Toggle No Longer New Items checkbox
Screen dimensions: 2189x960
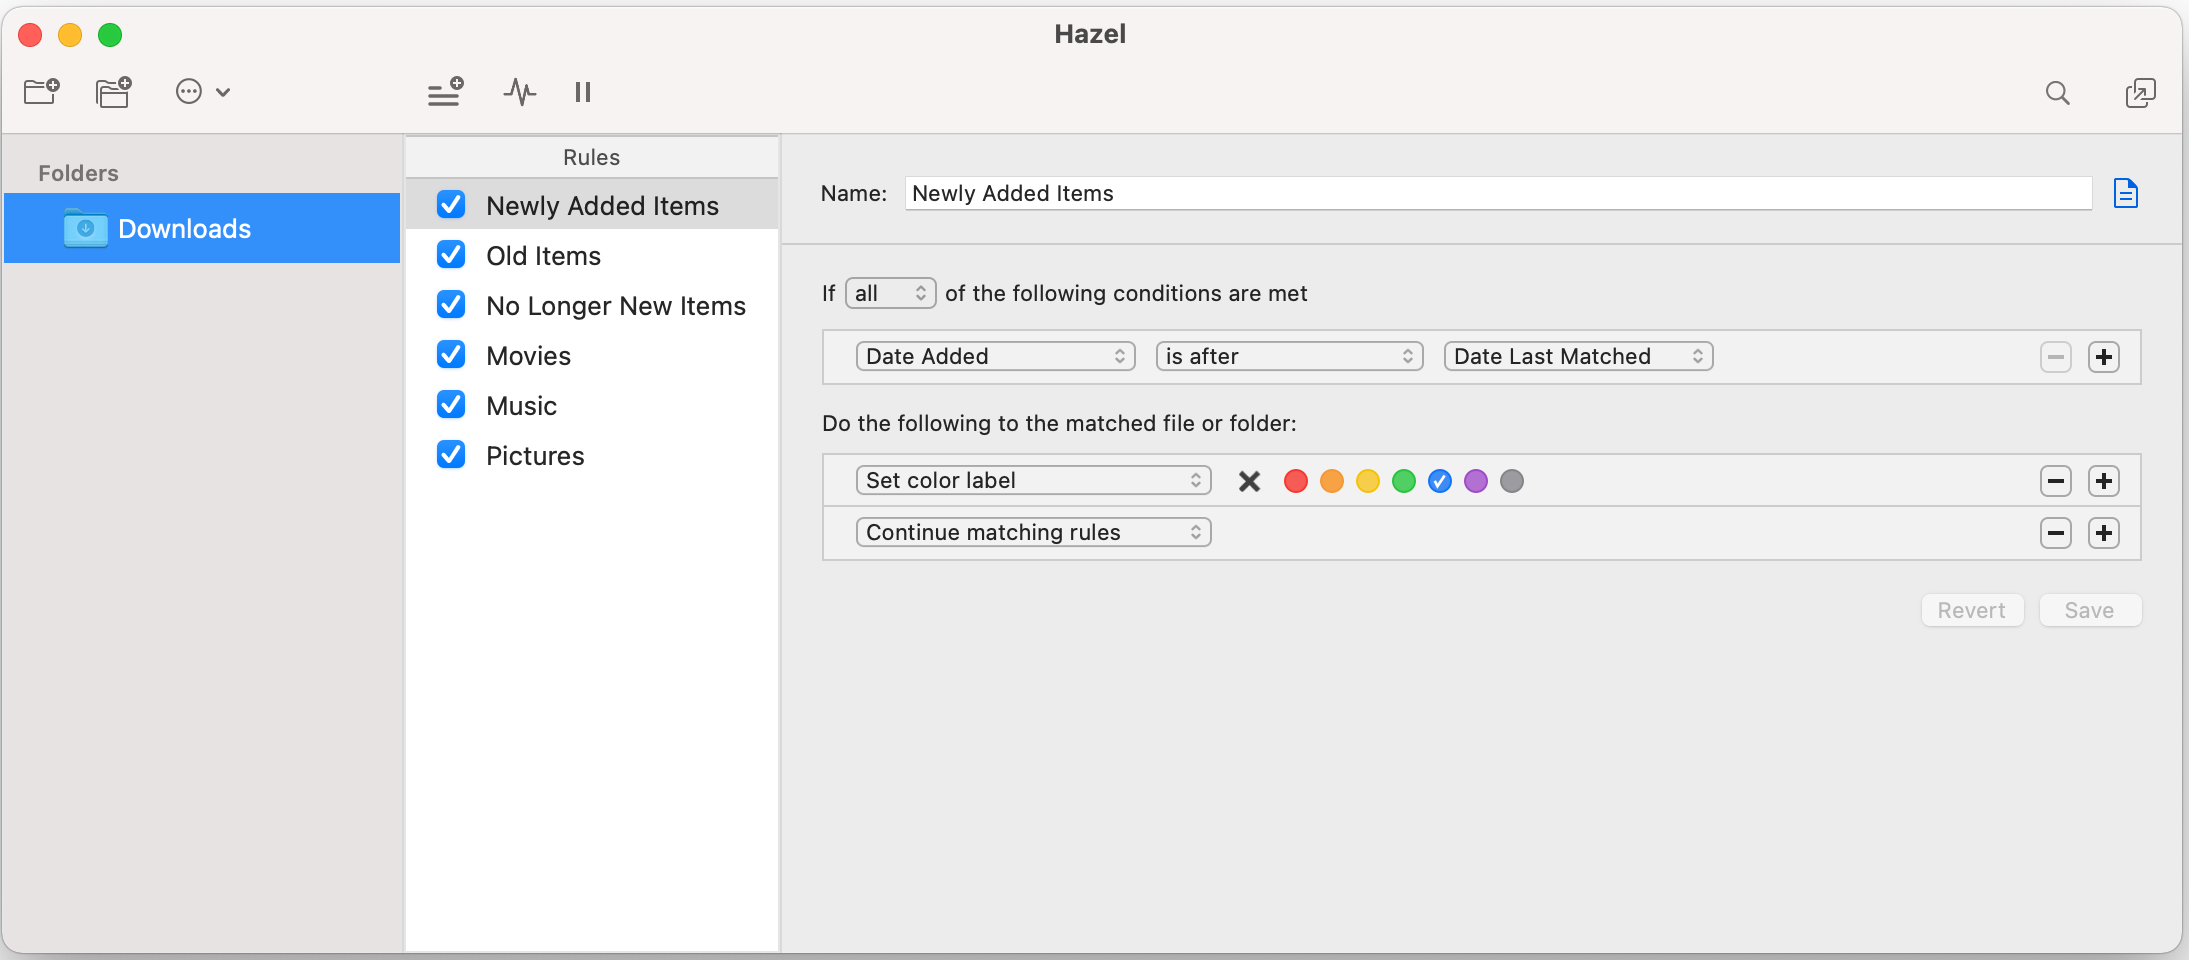[451, 305]
